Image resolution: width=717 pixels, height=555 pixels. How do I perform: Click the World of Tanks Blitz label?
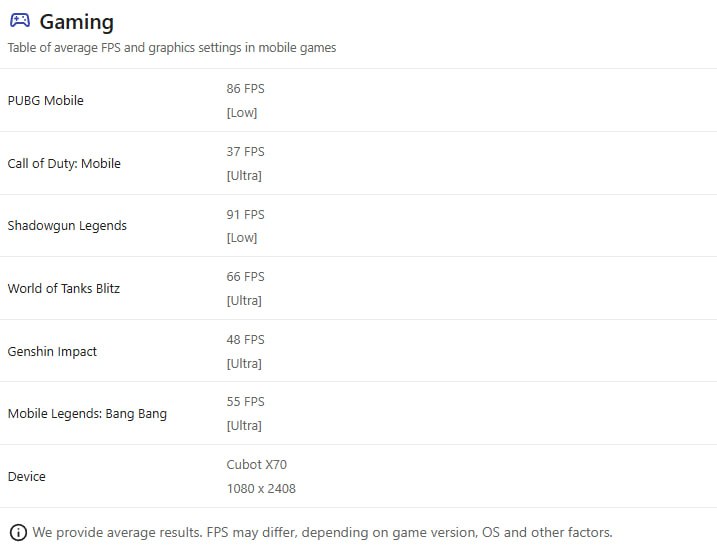64,288
